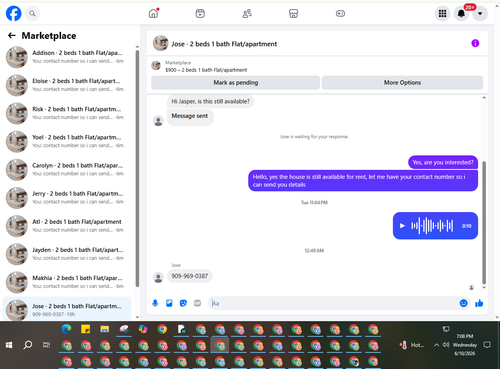
Task: Open Atl conversation in list
Action: [67, 226]
